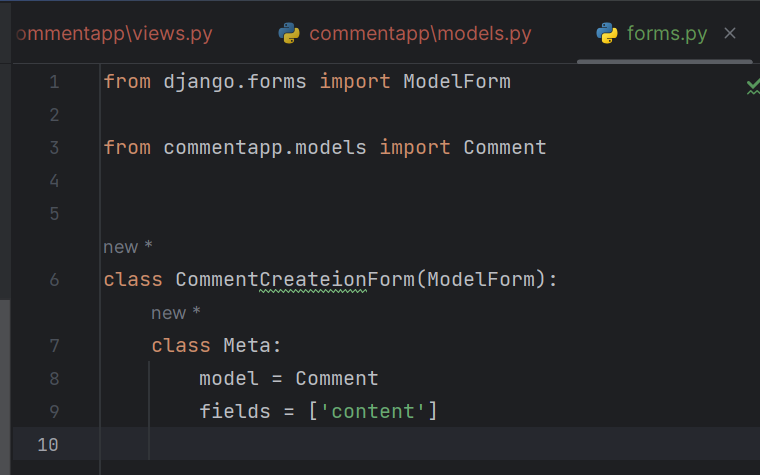The width and height of the screenshot is (760, 475).
Task: Click the Python icon on forms.py tab
Action: 607,33
